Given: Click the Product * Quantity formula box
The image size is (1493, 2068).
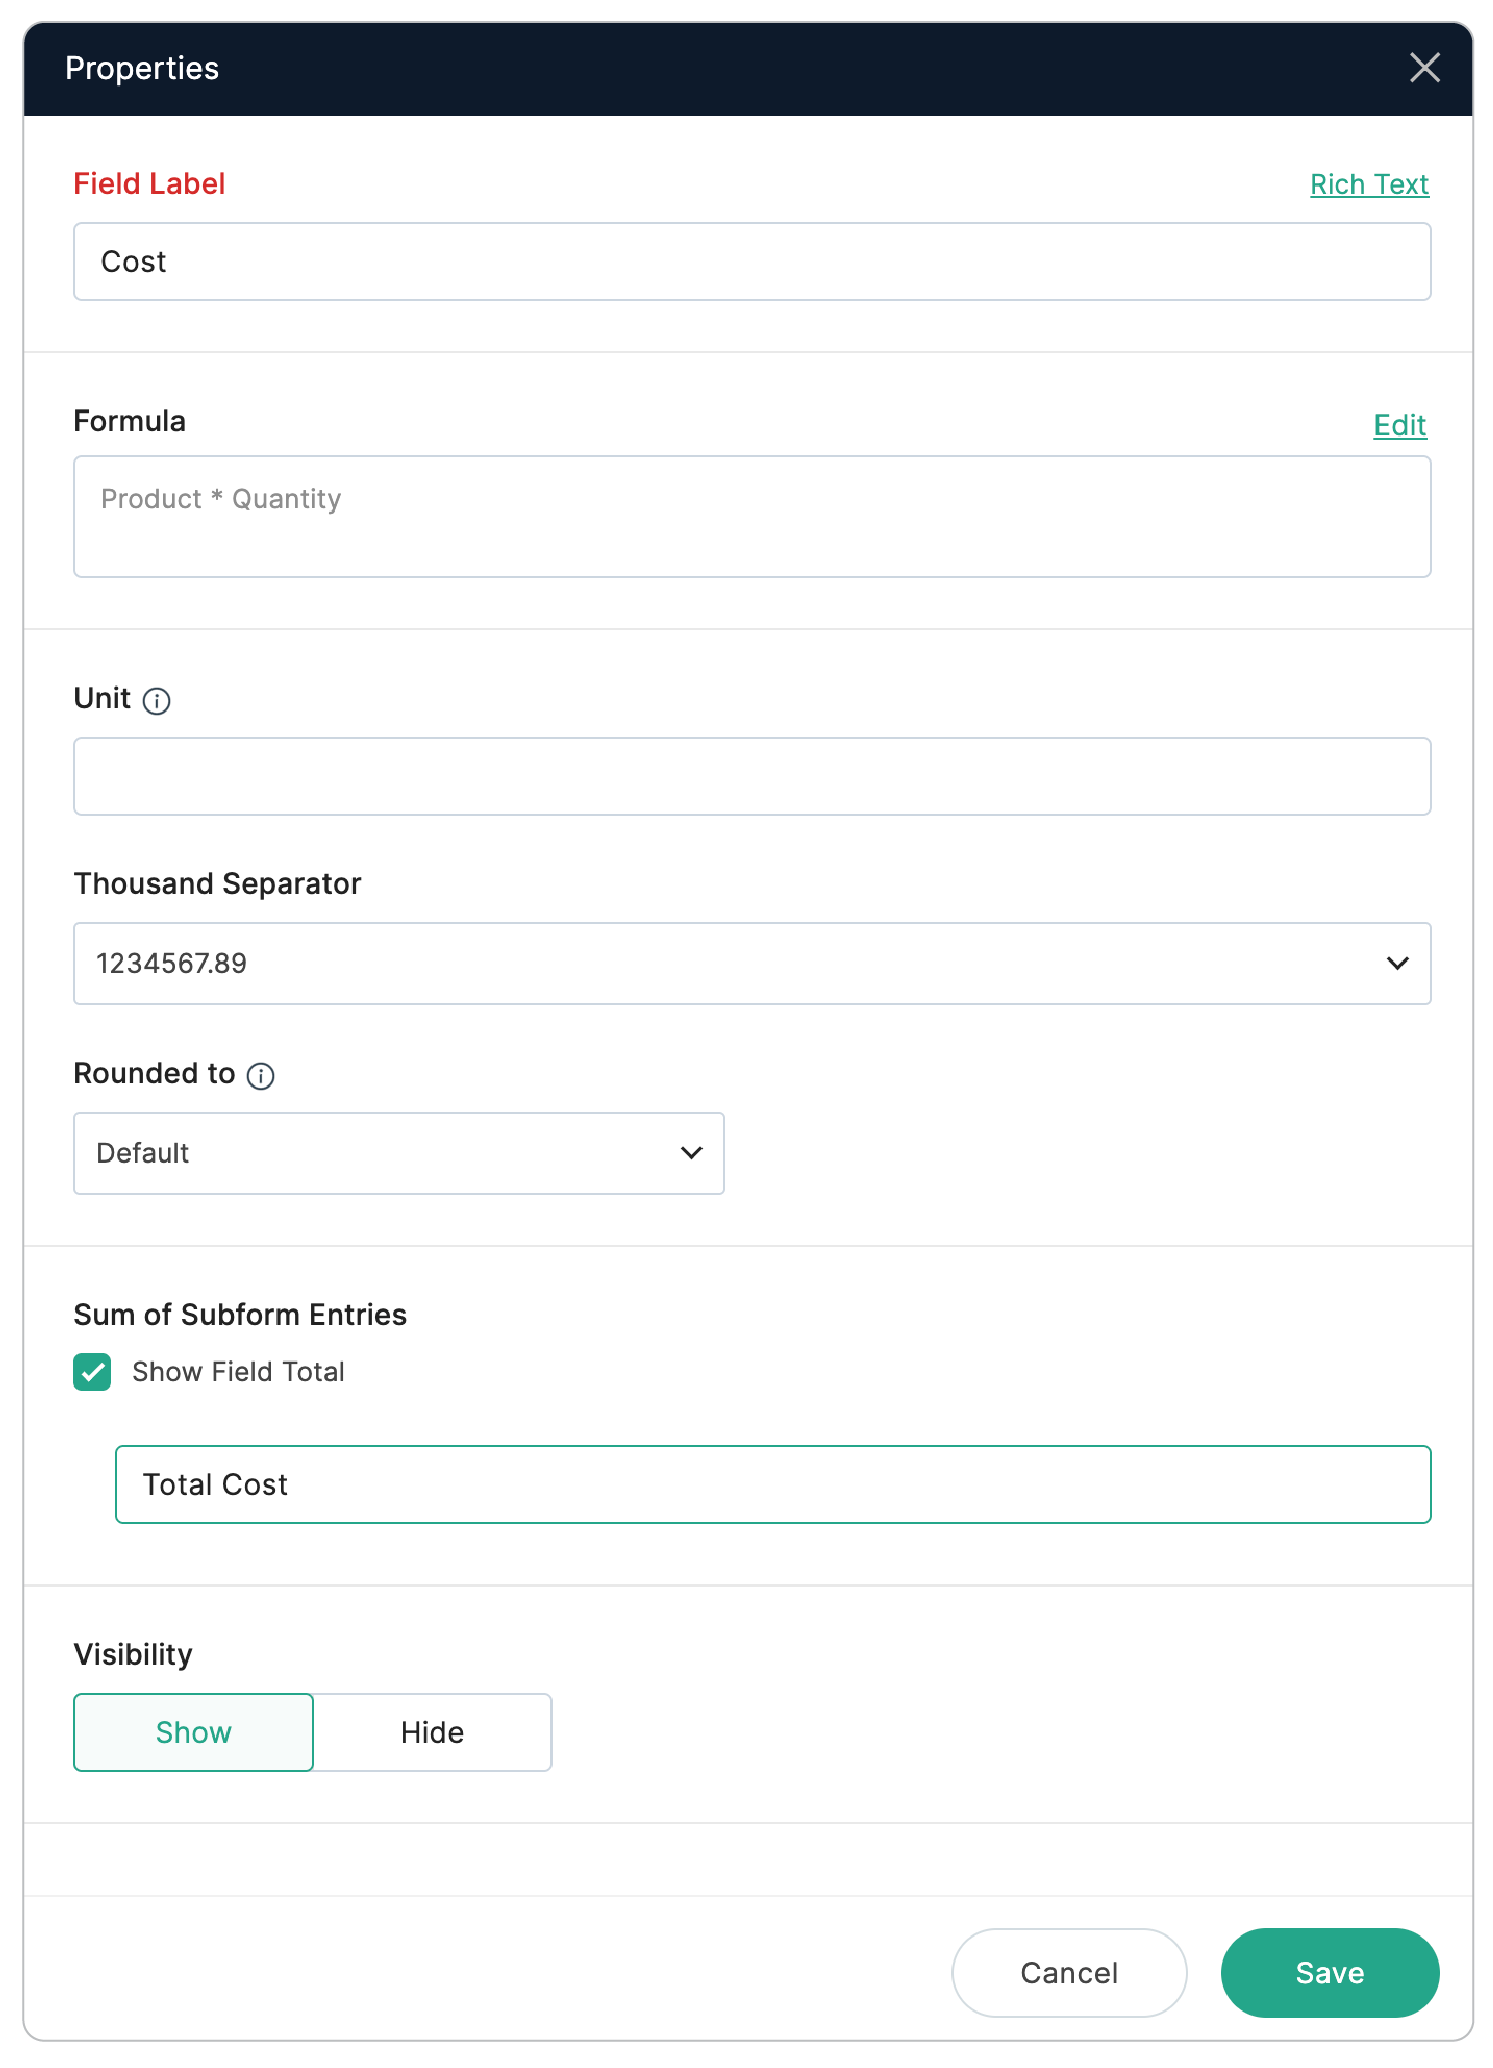Looking at the screenshot, I should pyautogui.click(x=750, y=516).
